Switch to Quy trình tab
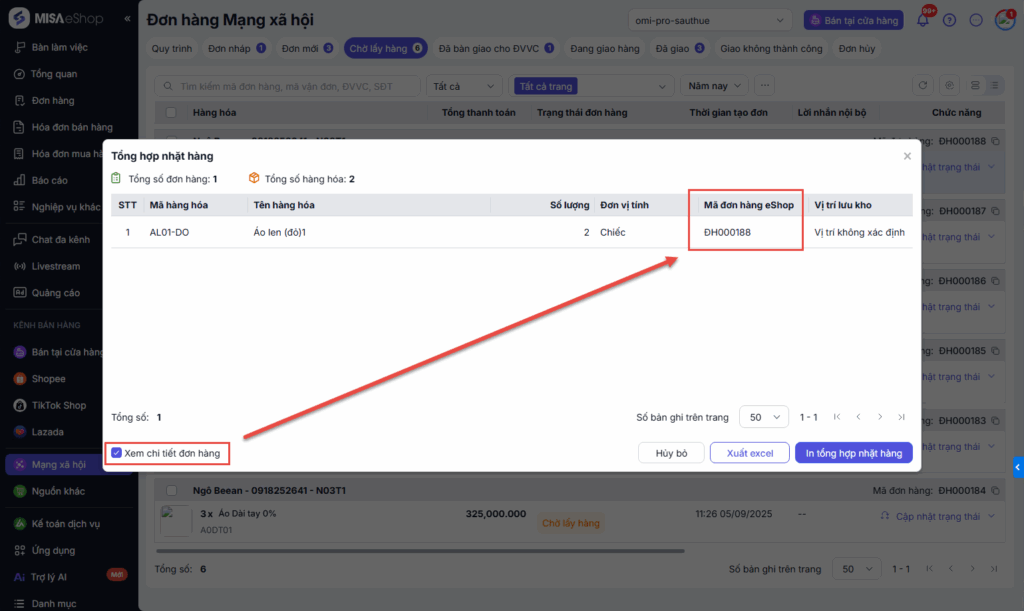 pos(172,48)
